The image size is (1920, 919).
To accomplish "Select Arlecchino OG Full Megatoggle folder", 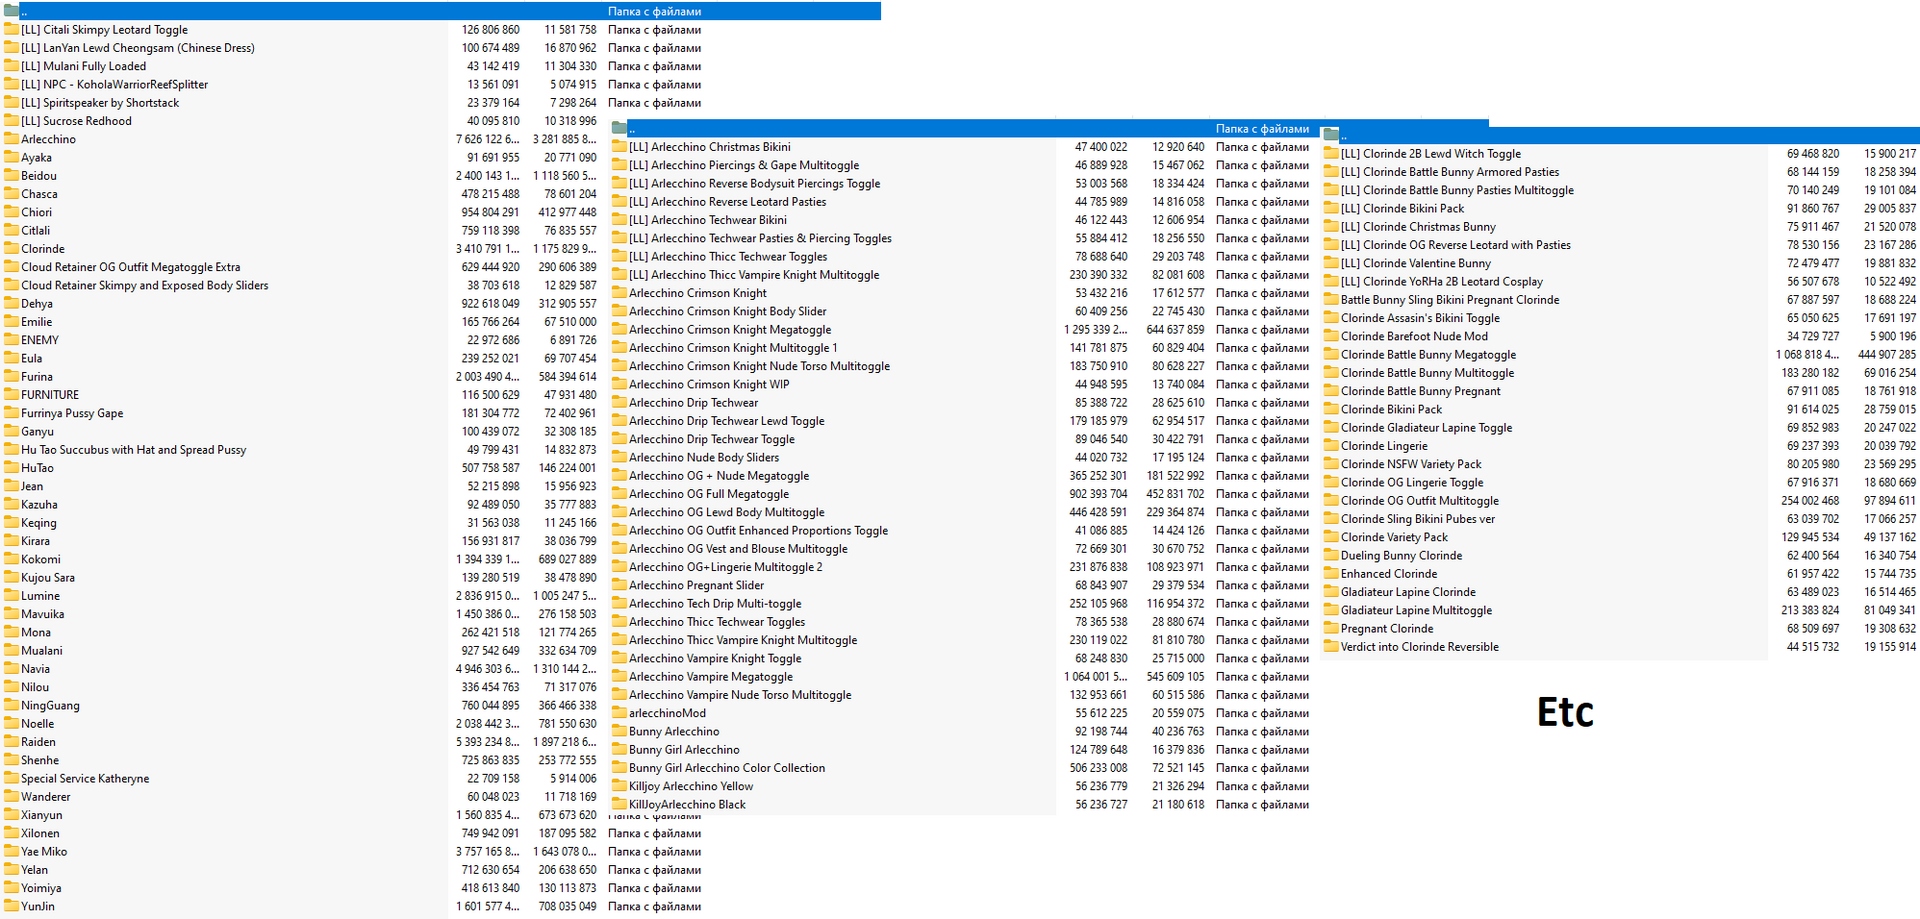I will pyautogui.click(x=709, y=494).
